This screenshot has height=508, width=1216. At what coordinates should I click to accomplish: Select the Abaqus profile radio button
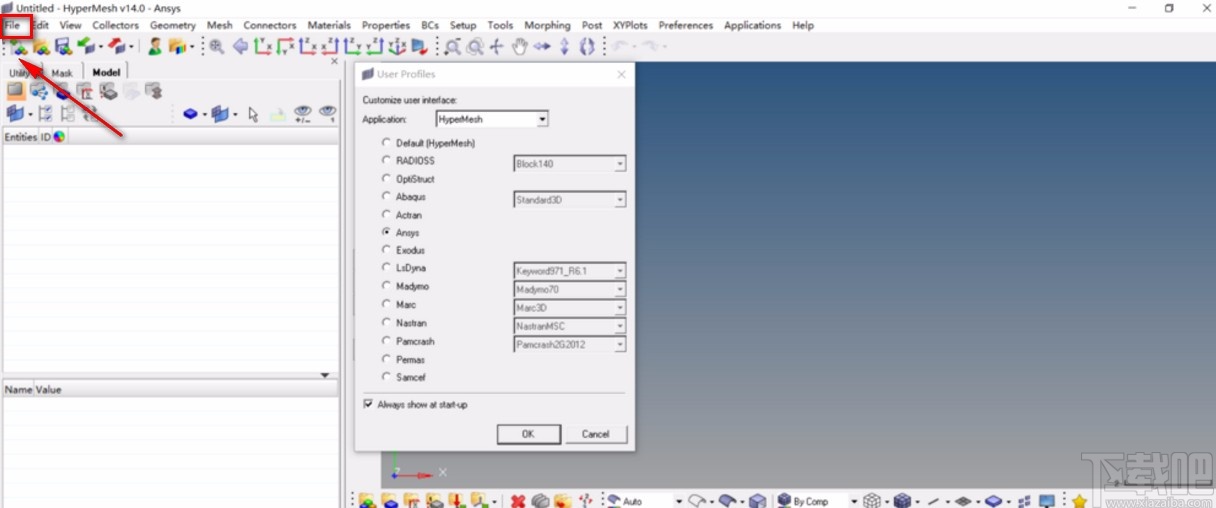(x=387, y=196)
